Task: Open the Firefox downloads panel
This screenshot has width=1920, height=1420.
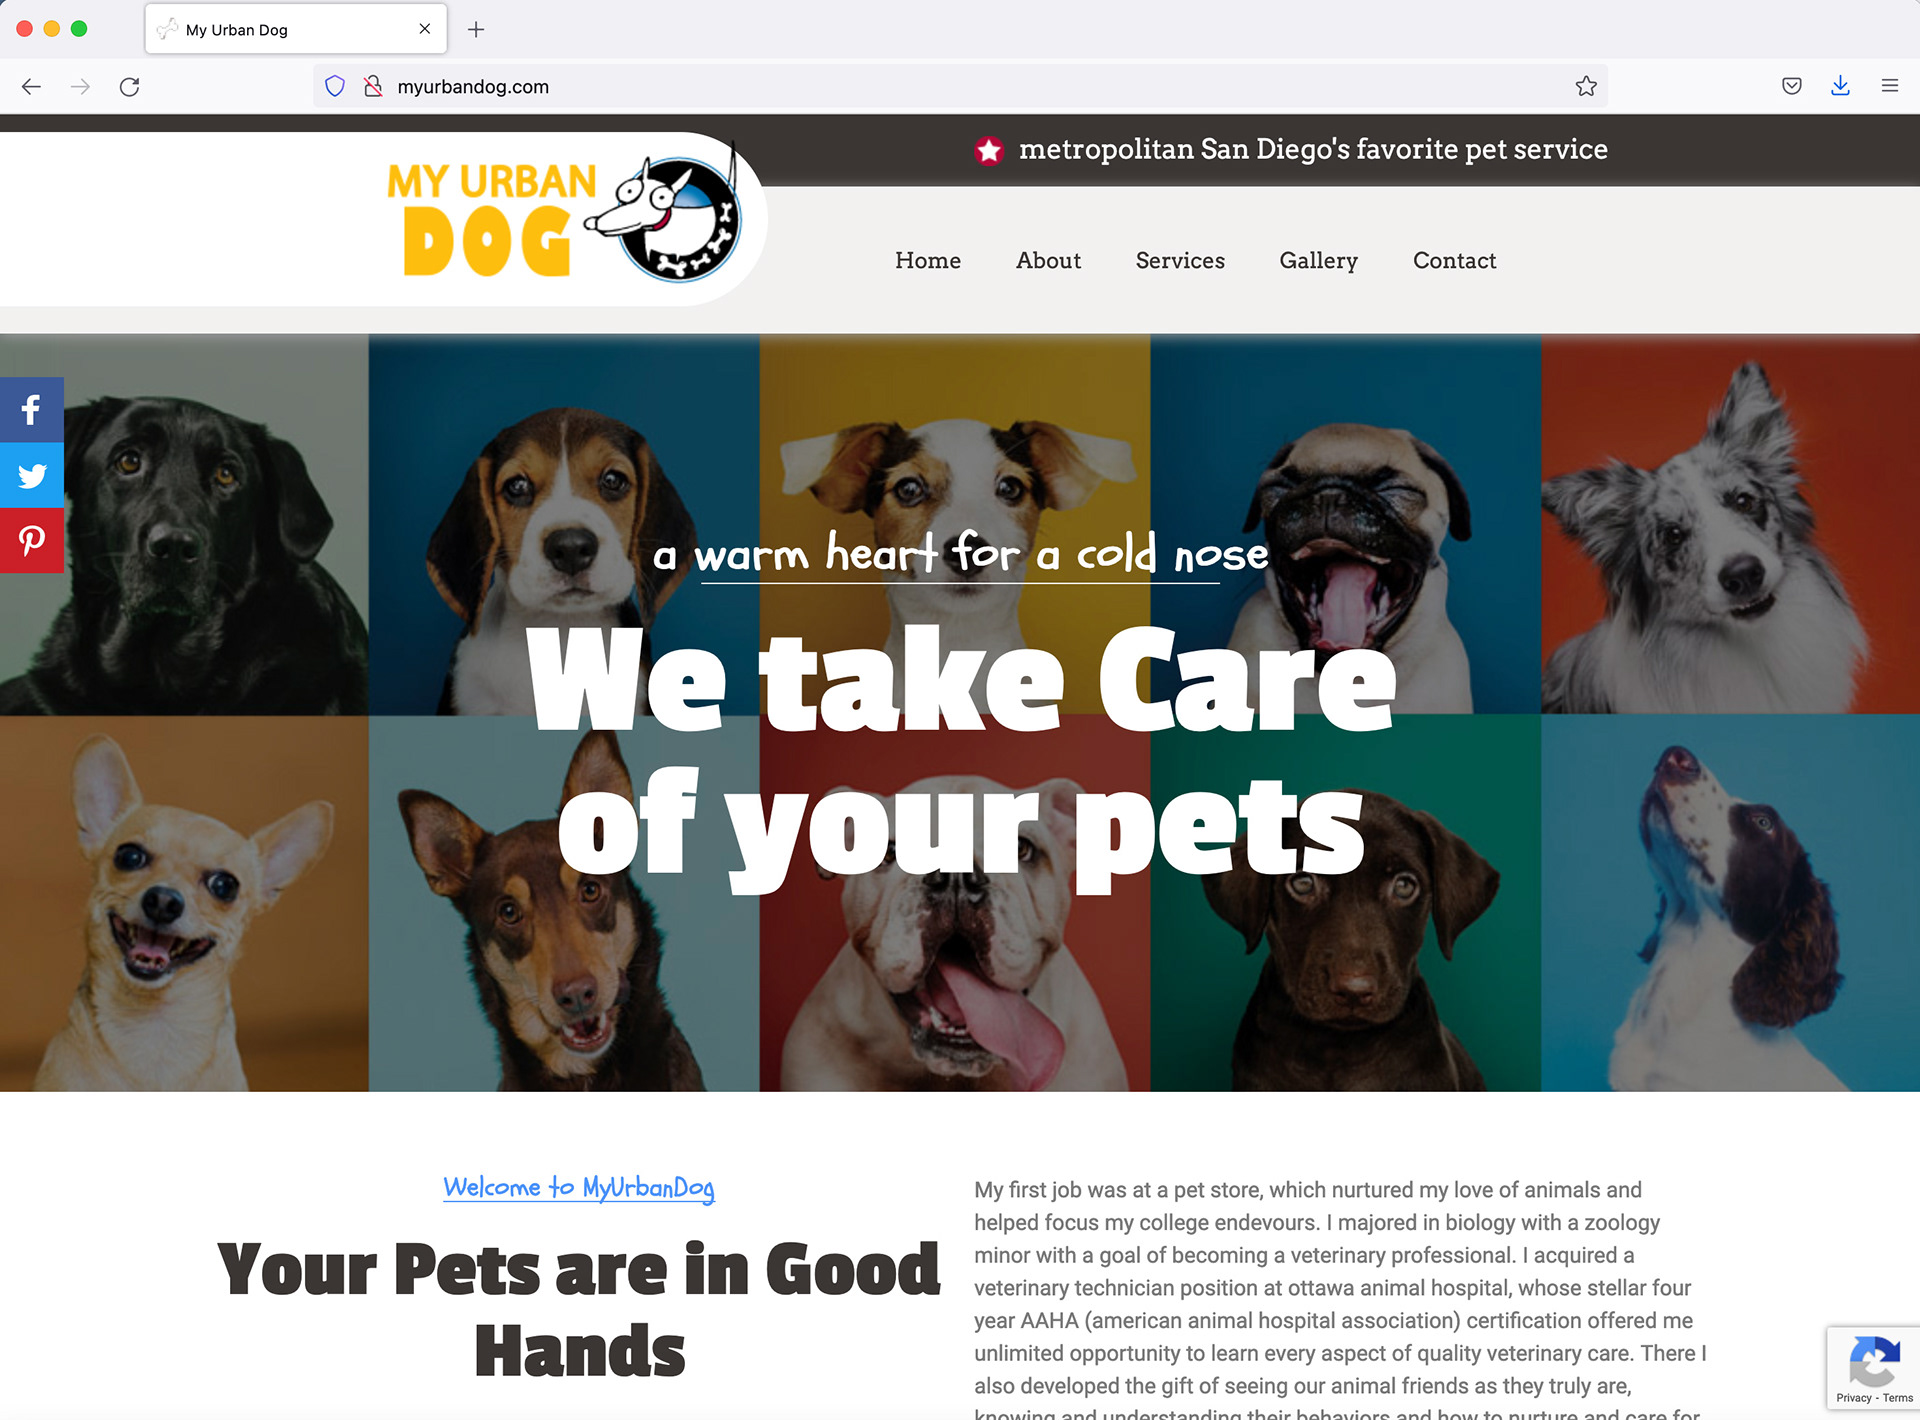Action: pos(1840,86)
